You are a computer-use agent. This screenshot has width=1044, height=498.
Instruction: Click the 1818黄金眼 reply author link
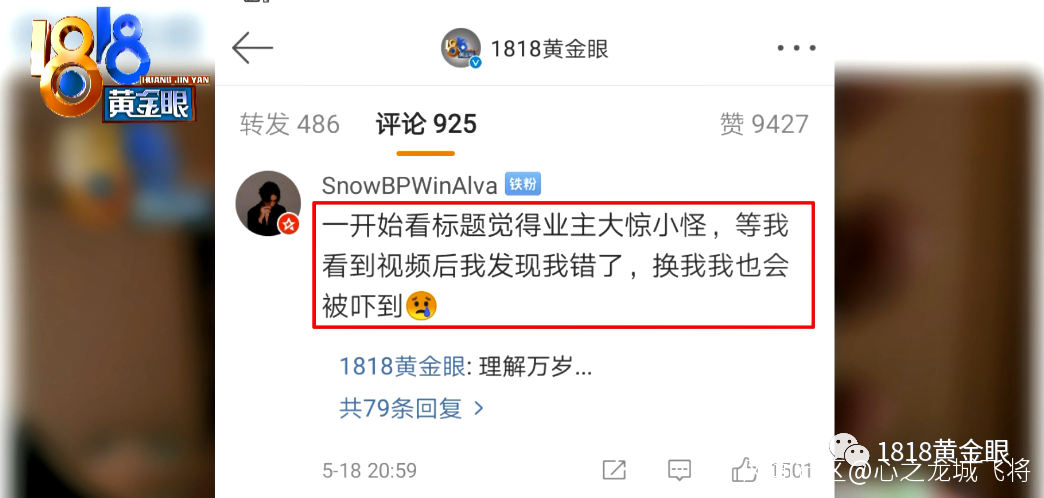click(402, 366)
